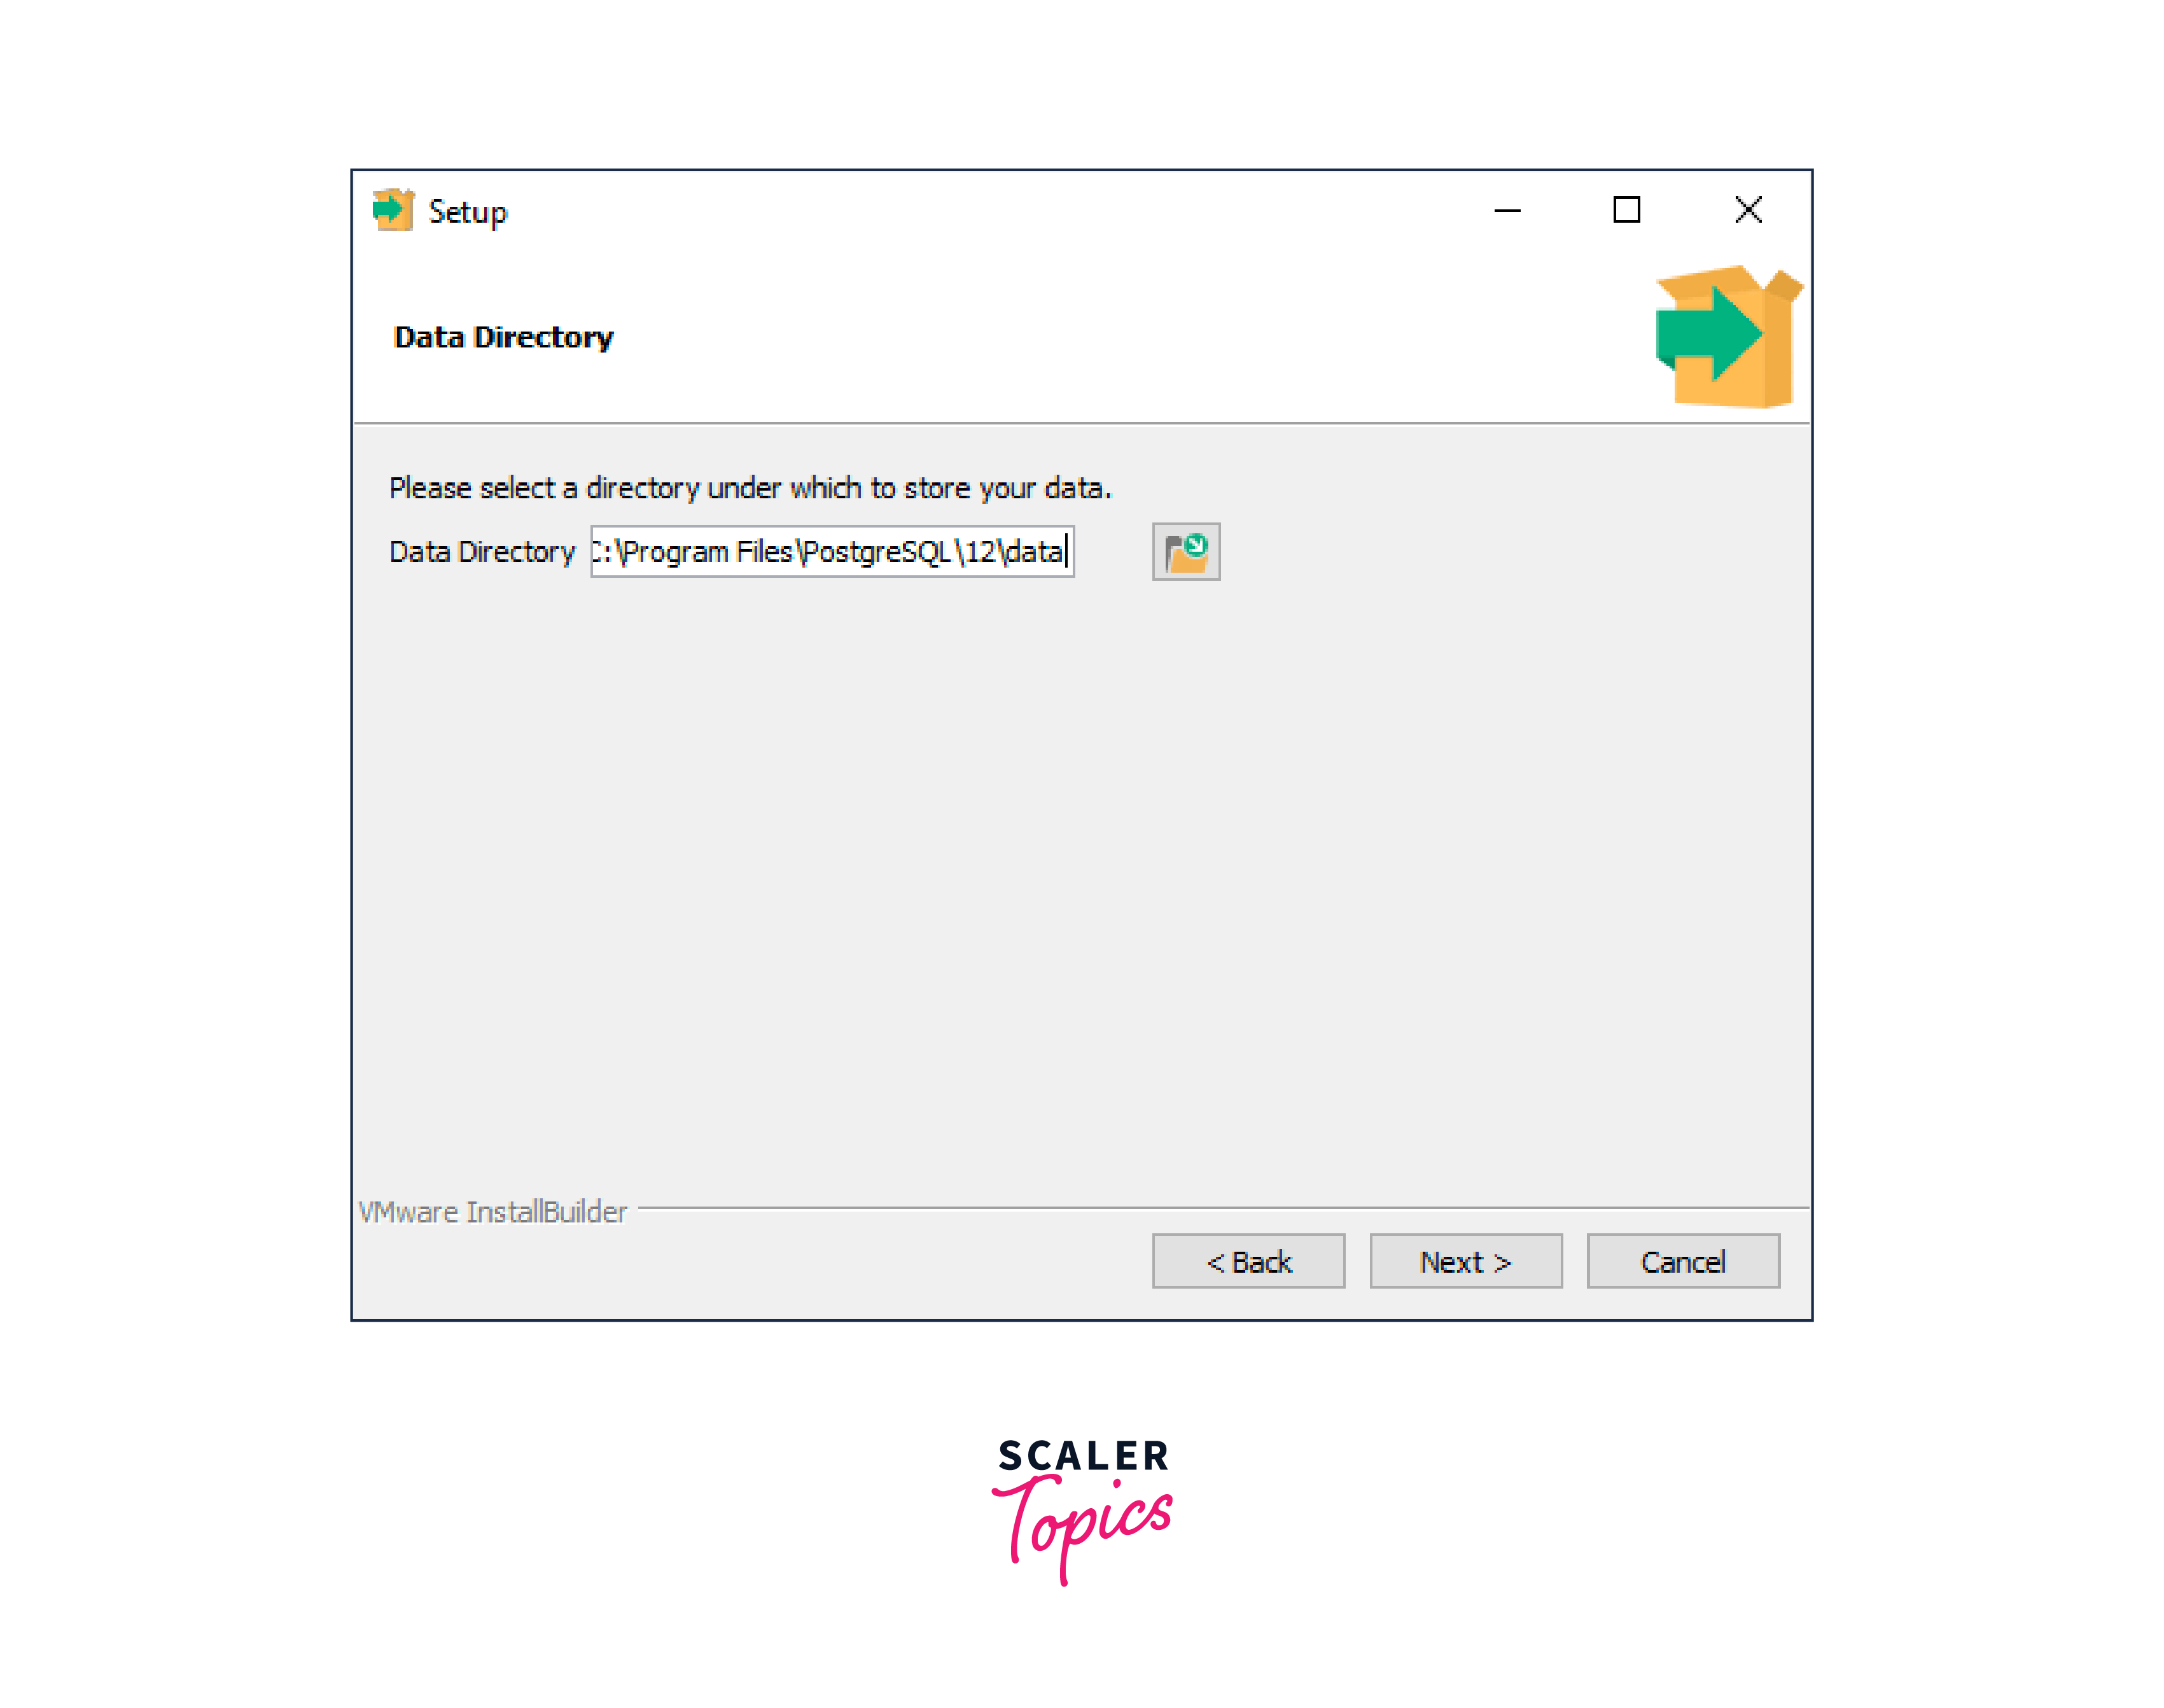Click the bold Data Directory heading
This screenshot has height=1708, width=2164.
point(503,337)
